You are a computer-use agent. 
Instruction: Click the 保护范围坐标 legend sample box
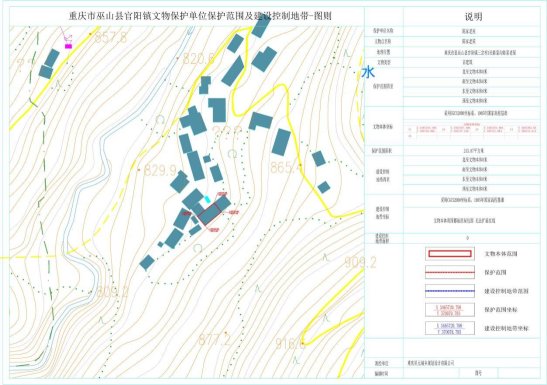coord(450,310)
